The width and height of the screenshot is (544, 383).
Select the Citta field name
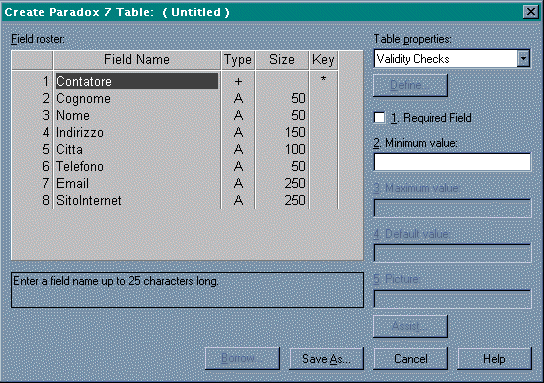pos(137,150)
